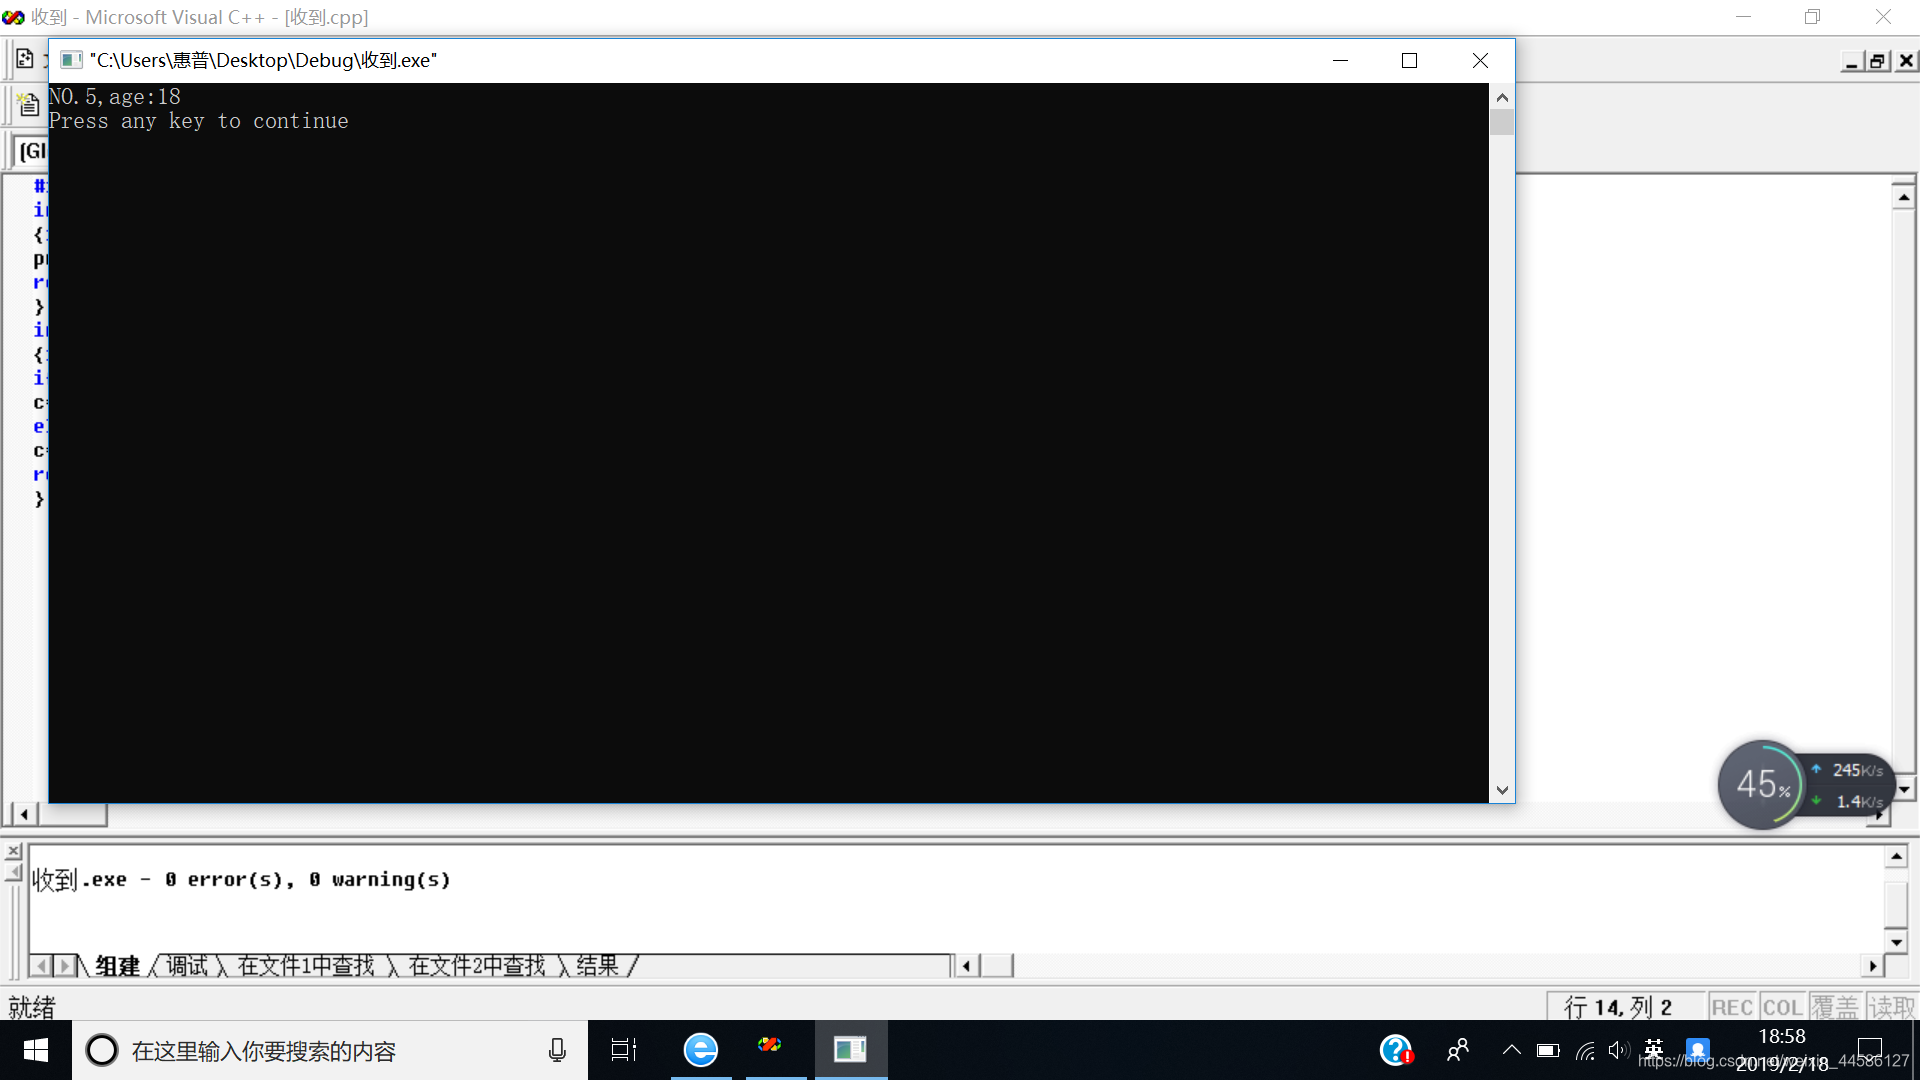Click the 英 input method indicator

click(x=1654, y=1049)
